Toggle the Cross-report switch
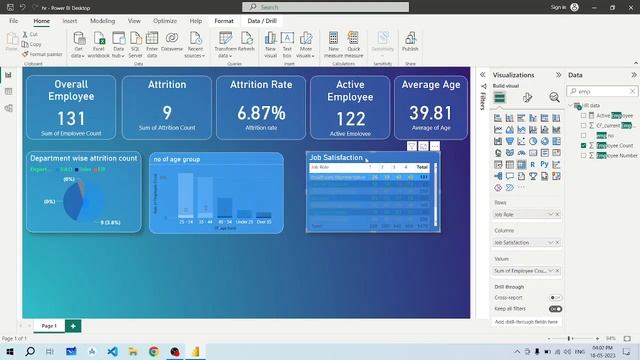The width and height of the screenshot is (640, 360). pyautogui.click(x=555, y=298)
